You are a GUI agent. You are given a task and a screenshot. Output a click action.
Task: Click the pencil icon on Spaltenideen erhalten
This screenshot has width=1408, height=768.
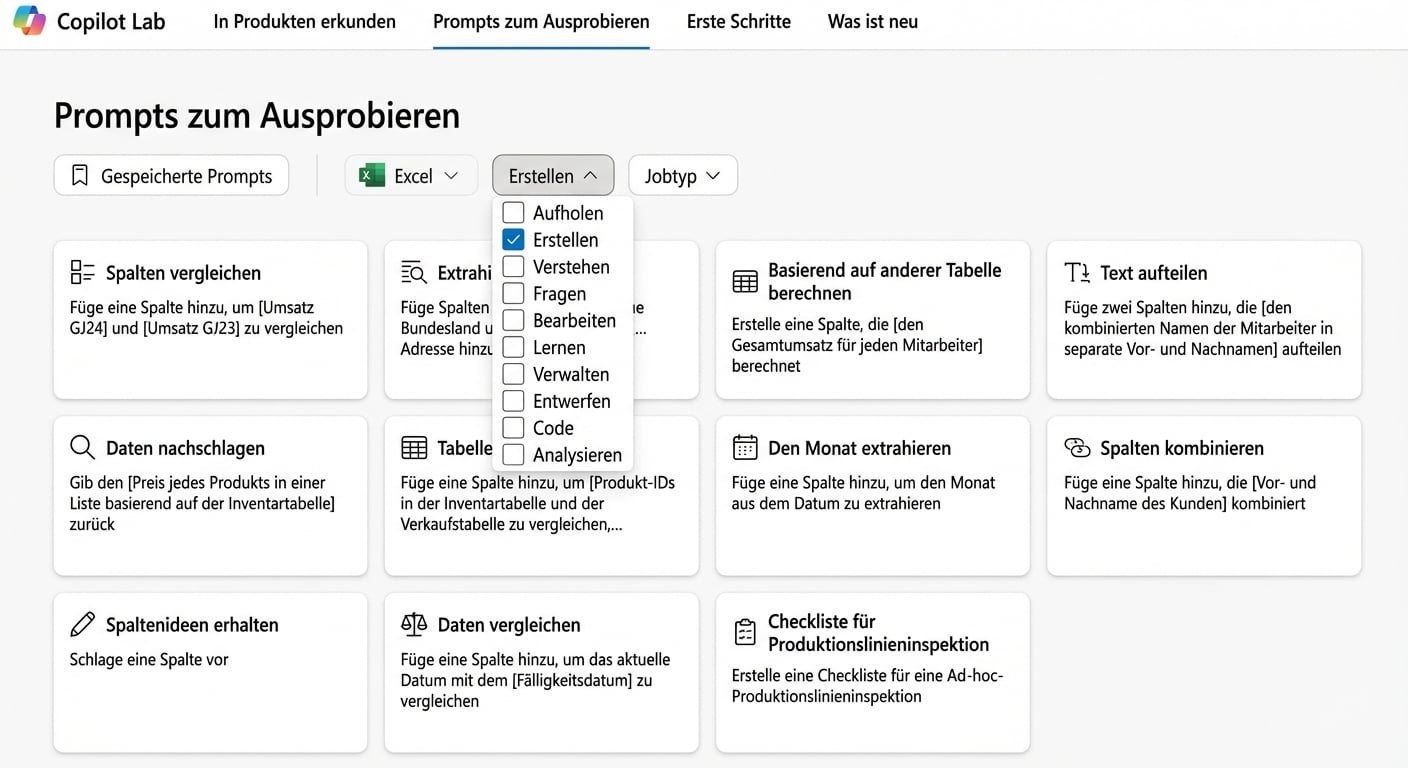tap(82, 624)
